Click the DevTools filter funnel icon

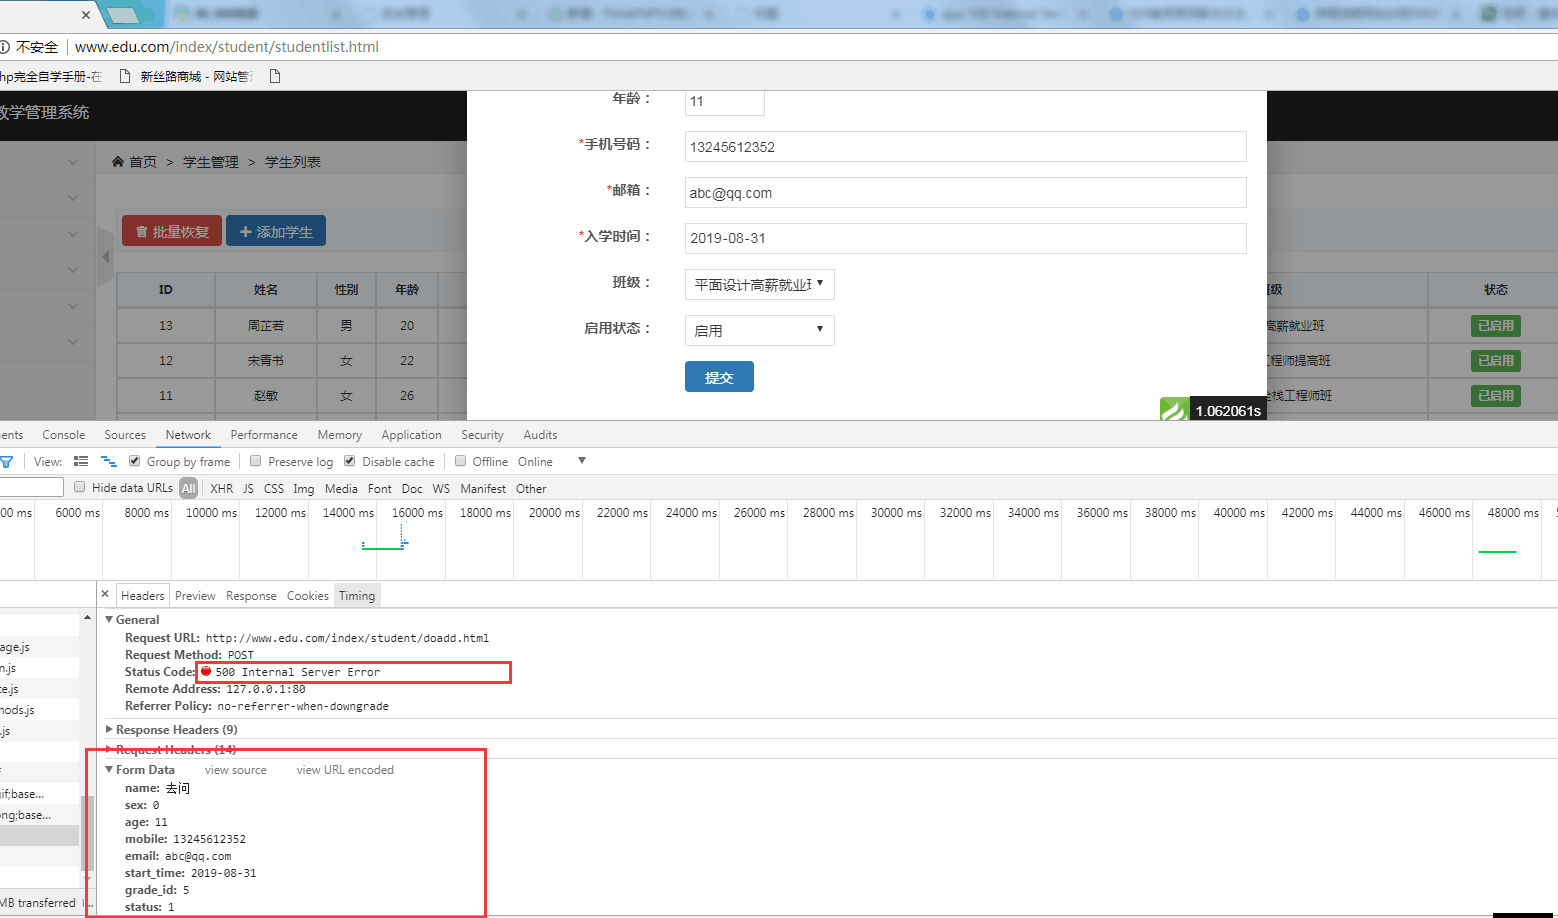[x=6, y=462]
